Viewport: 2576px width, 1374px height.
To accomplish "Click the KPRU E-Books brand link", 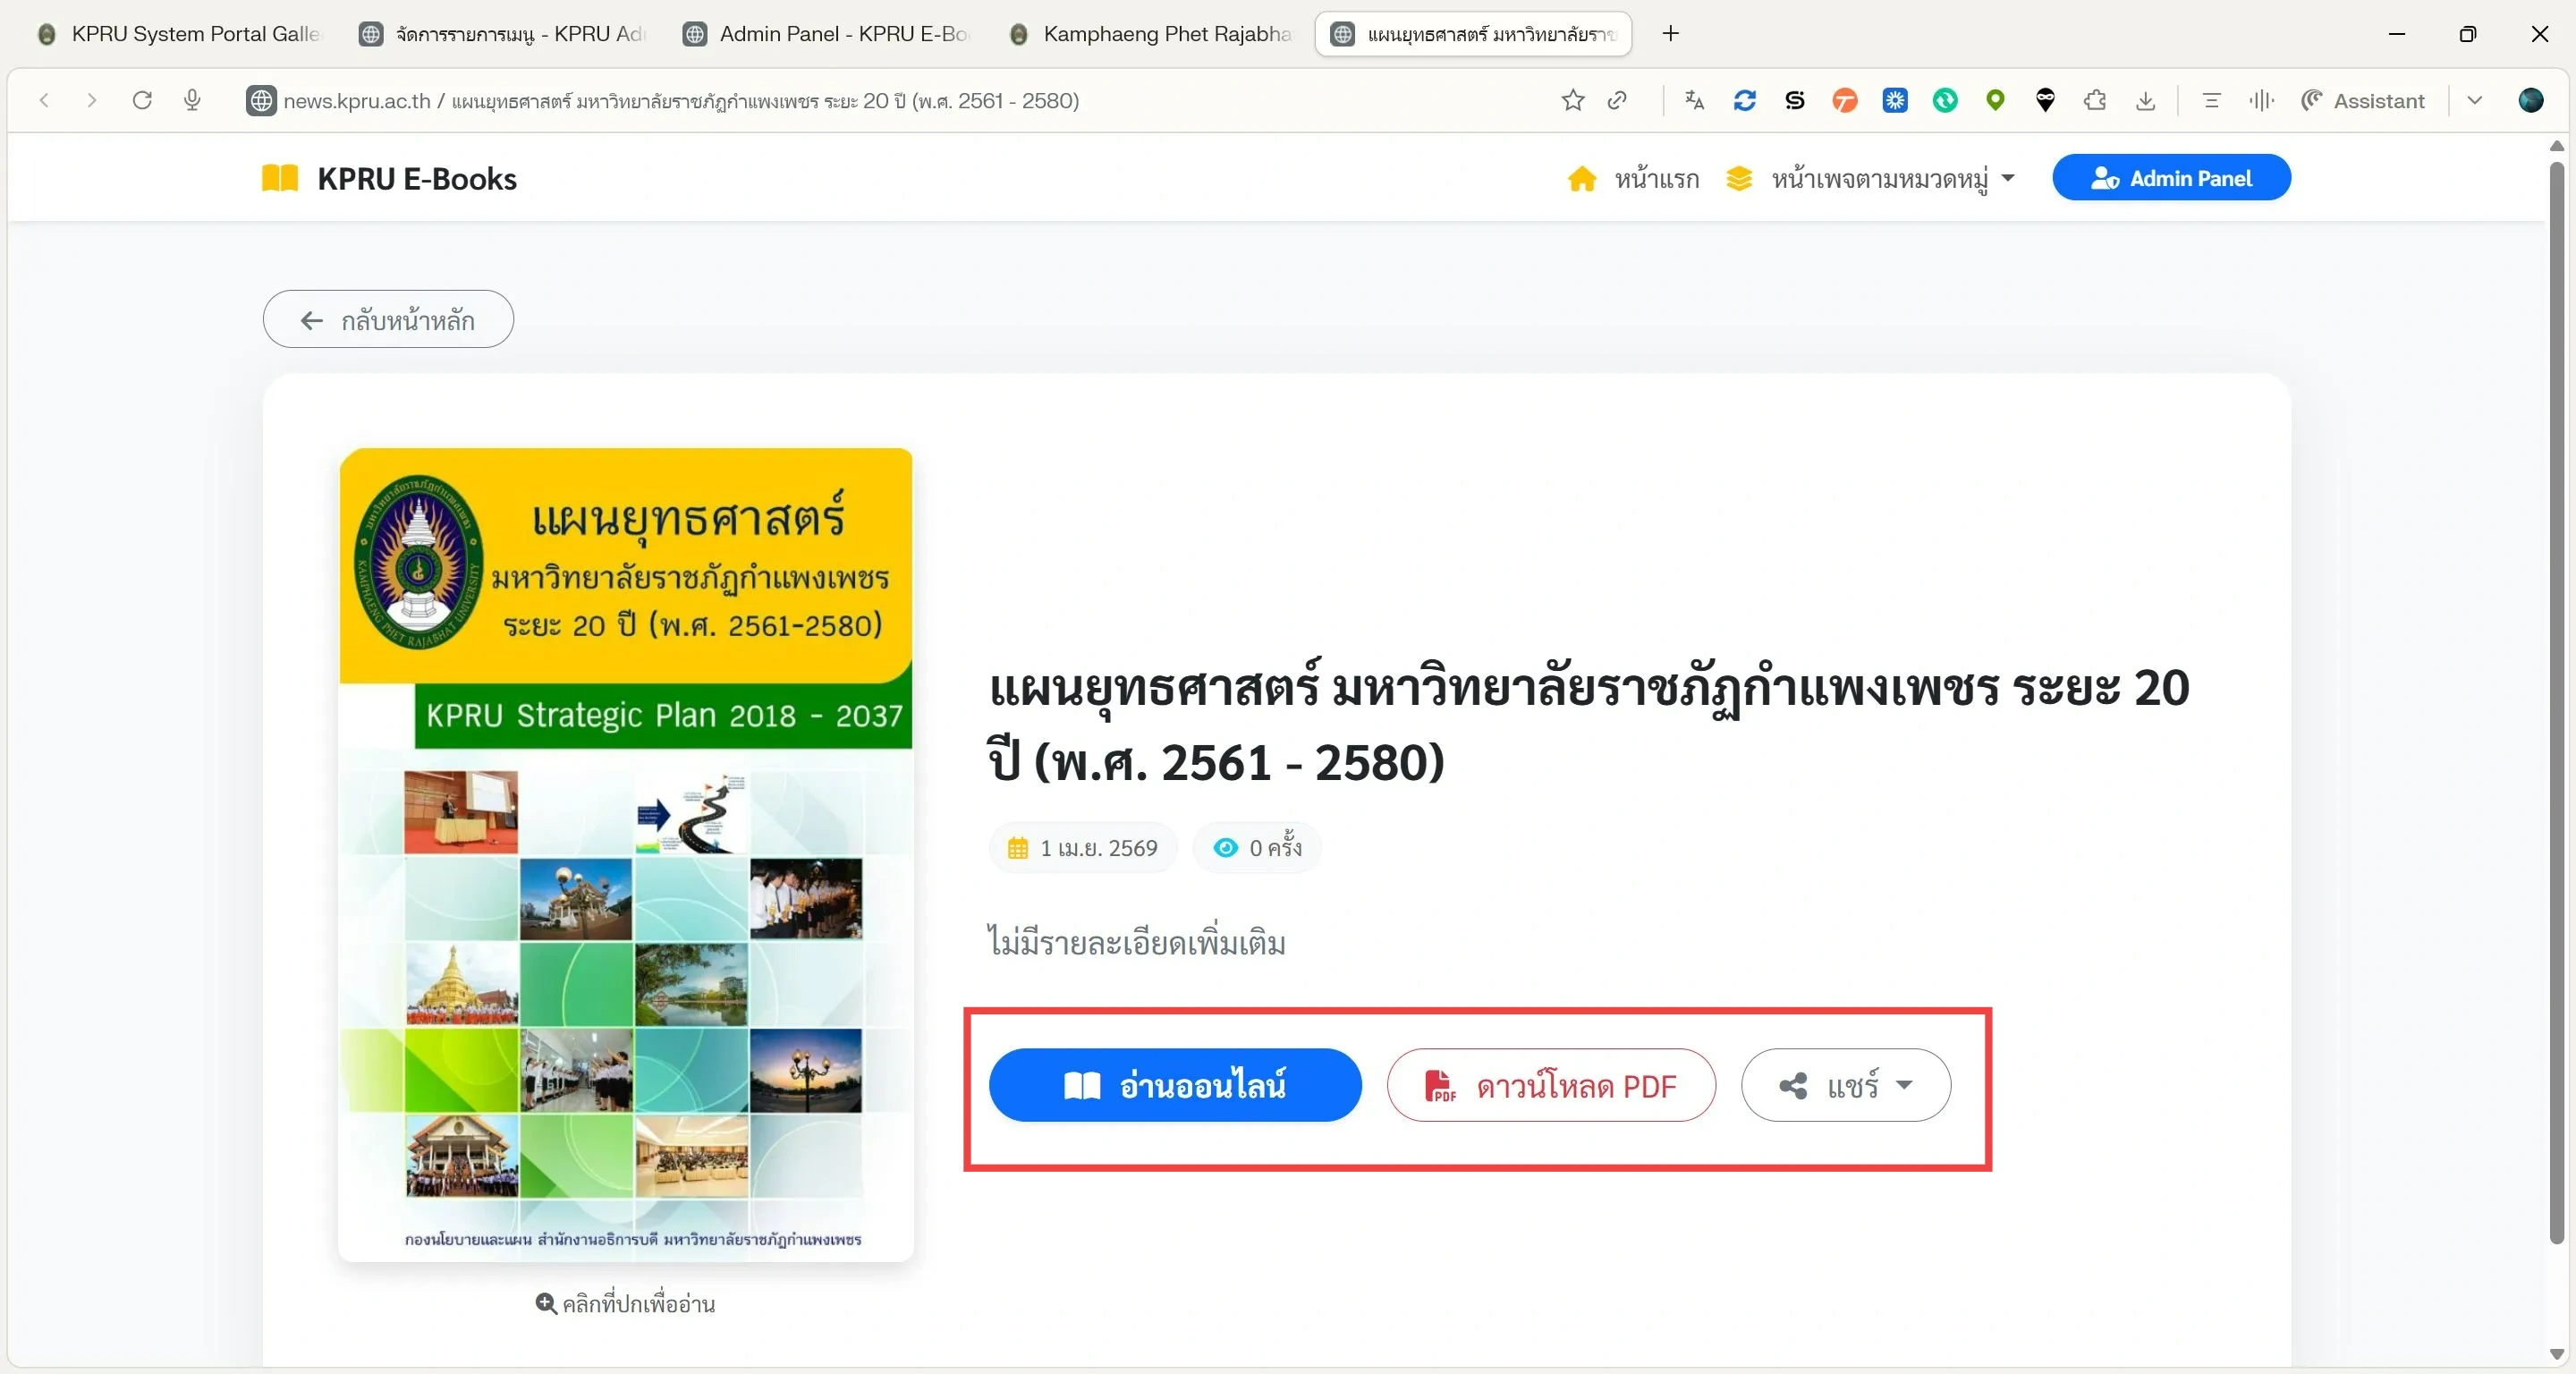I will [x=389, y=178].
